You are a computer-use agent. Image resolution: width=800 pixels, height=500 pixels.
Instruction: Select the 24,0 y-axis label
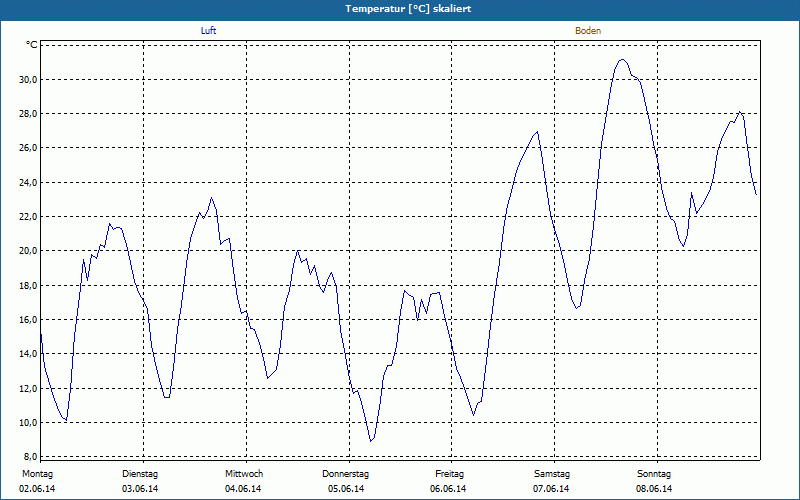pyautogui.click(x=28, y=182)
